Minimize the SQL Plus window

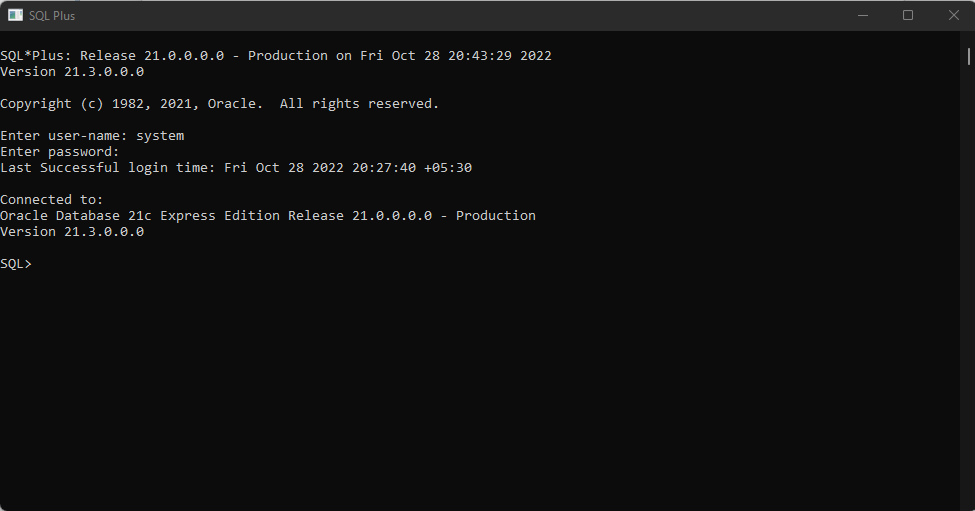[863, 15]
